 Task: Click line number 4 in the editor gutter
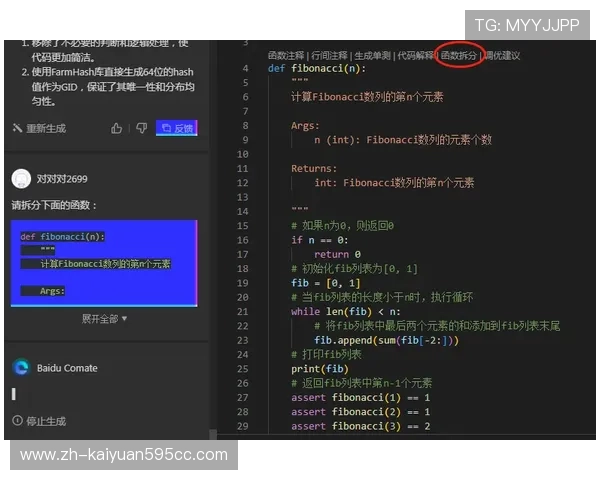pyautogui.click(x=245, y=69)
